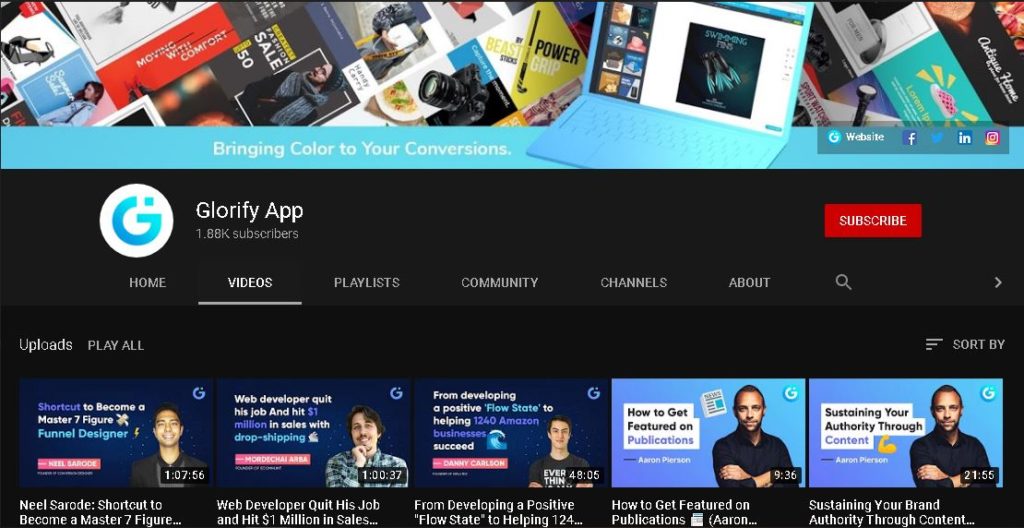
Task: Open the Twitter icon in the banner
Action: click(x=938, y=138)
